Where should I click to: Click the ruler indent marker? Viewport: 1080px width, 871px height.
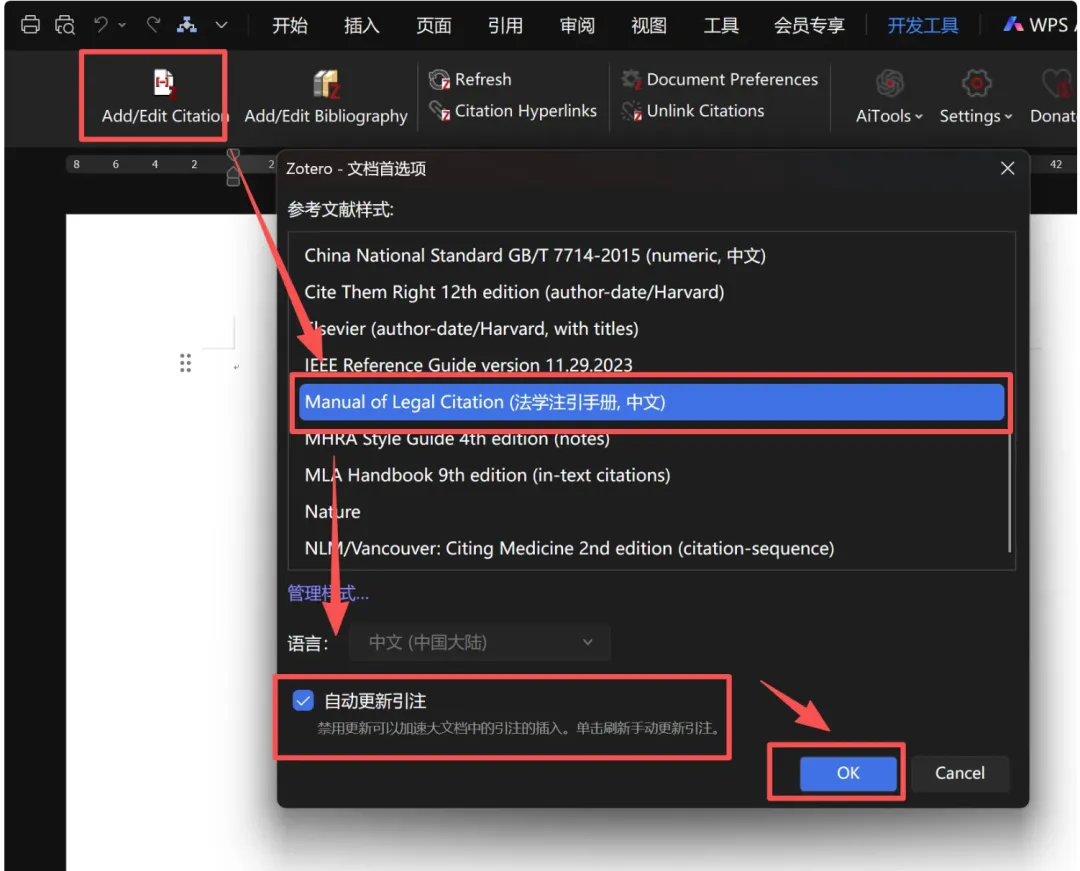[x=233, y=168]
